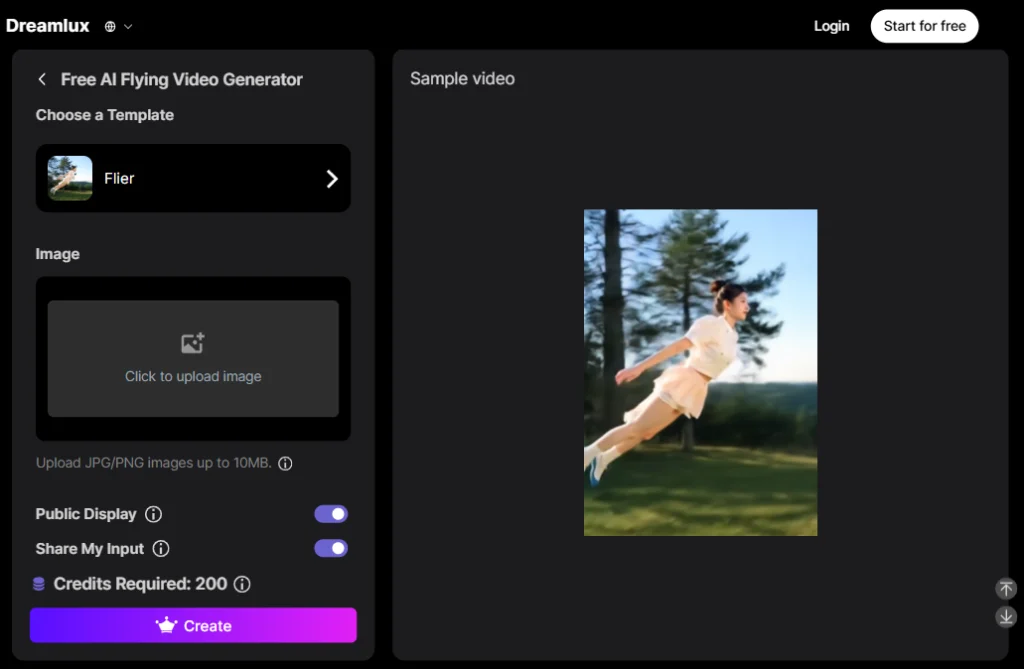The image size is (1024, 669).
Task: Open info icon next to upload size limit
Action: [285, 464]
